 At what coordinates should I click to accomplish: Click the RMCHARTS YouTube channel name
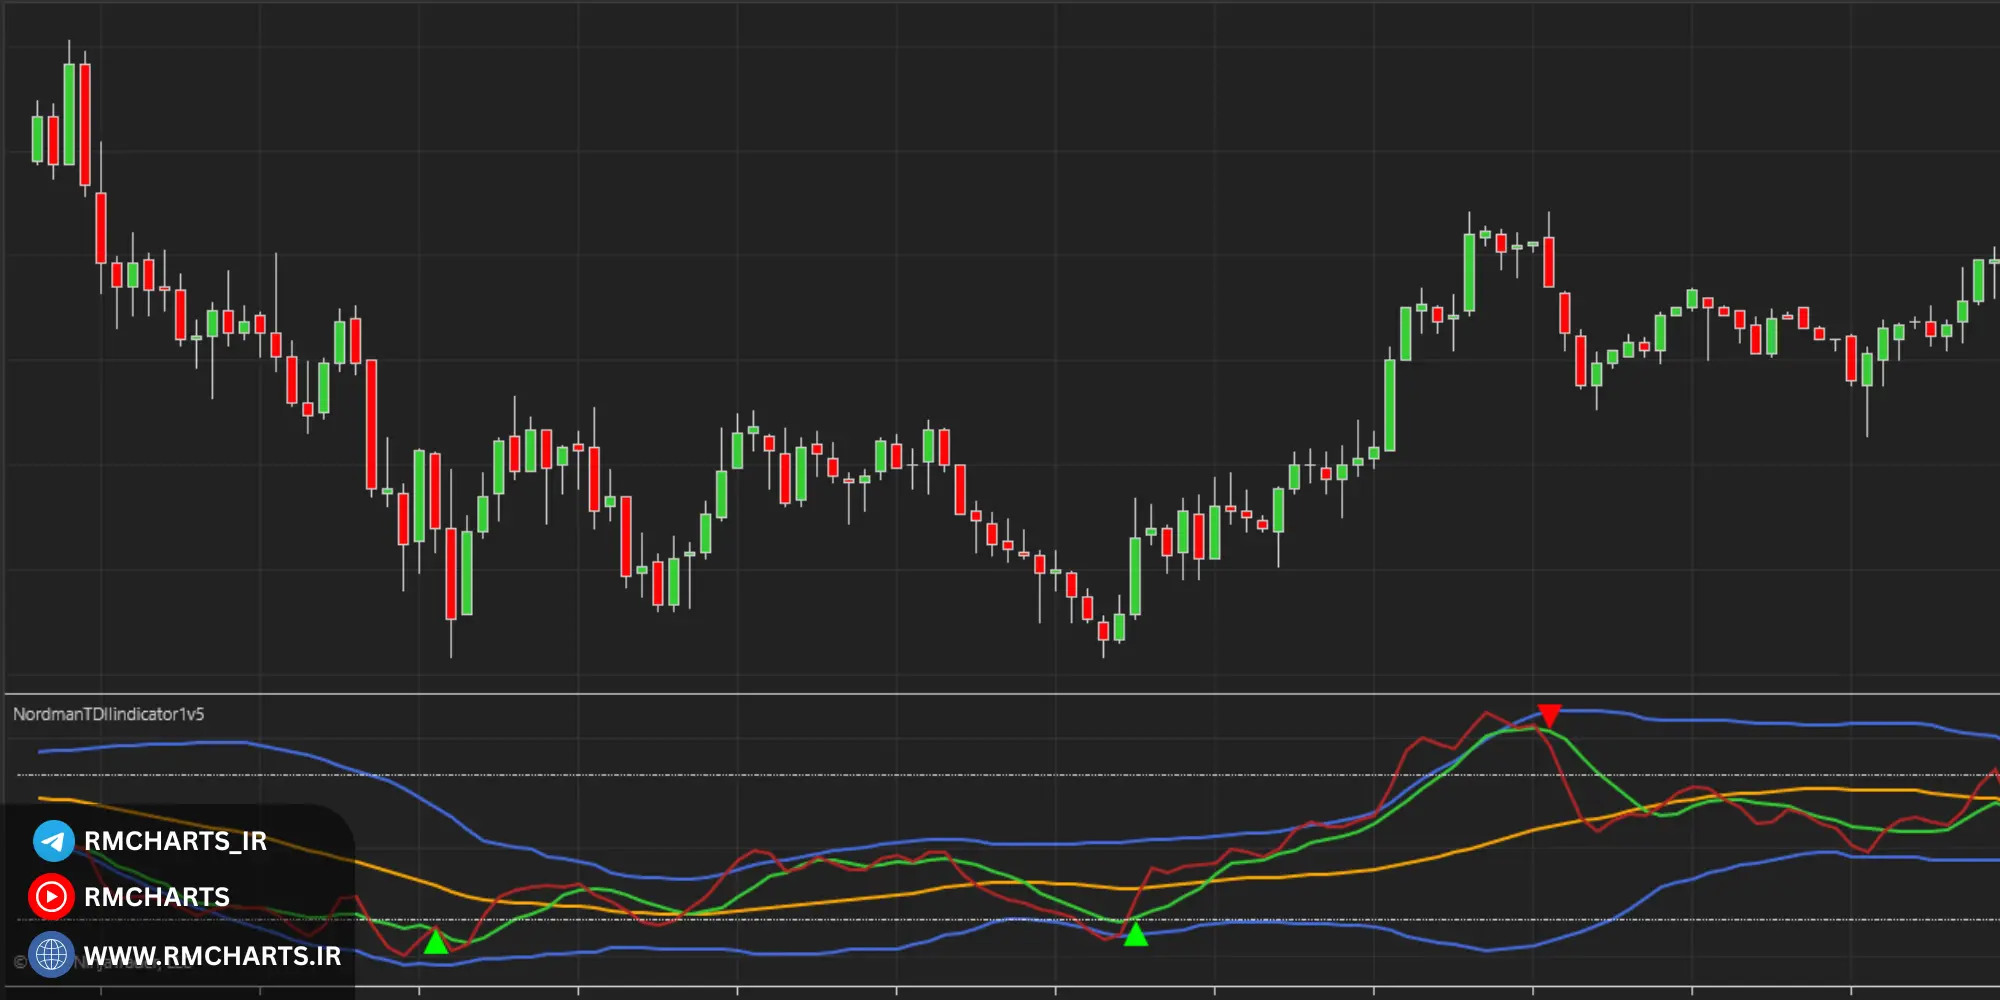pyautogui.click(x=157, y=897)
